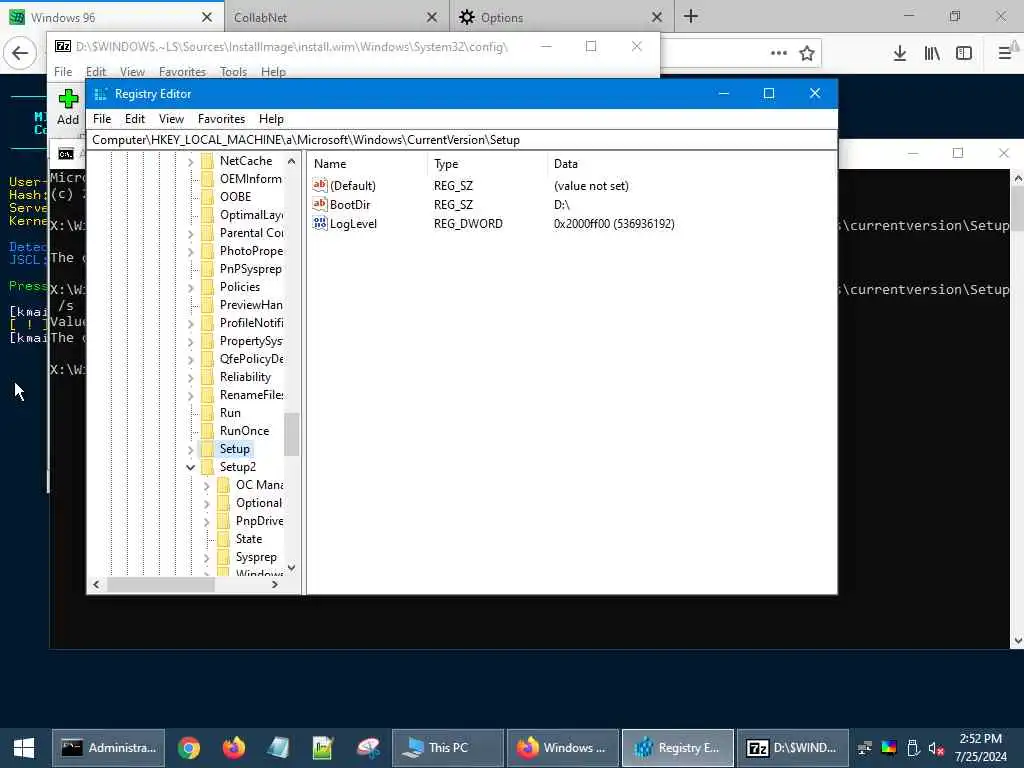Switch to the Options browser tab
This screenshot has width=1024, height=768.
562,17
